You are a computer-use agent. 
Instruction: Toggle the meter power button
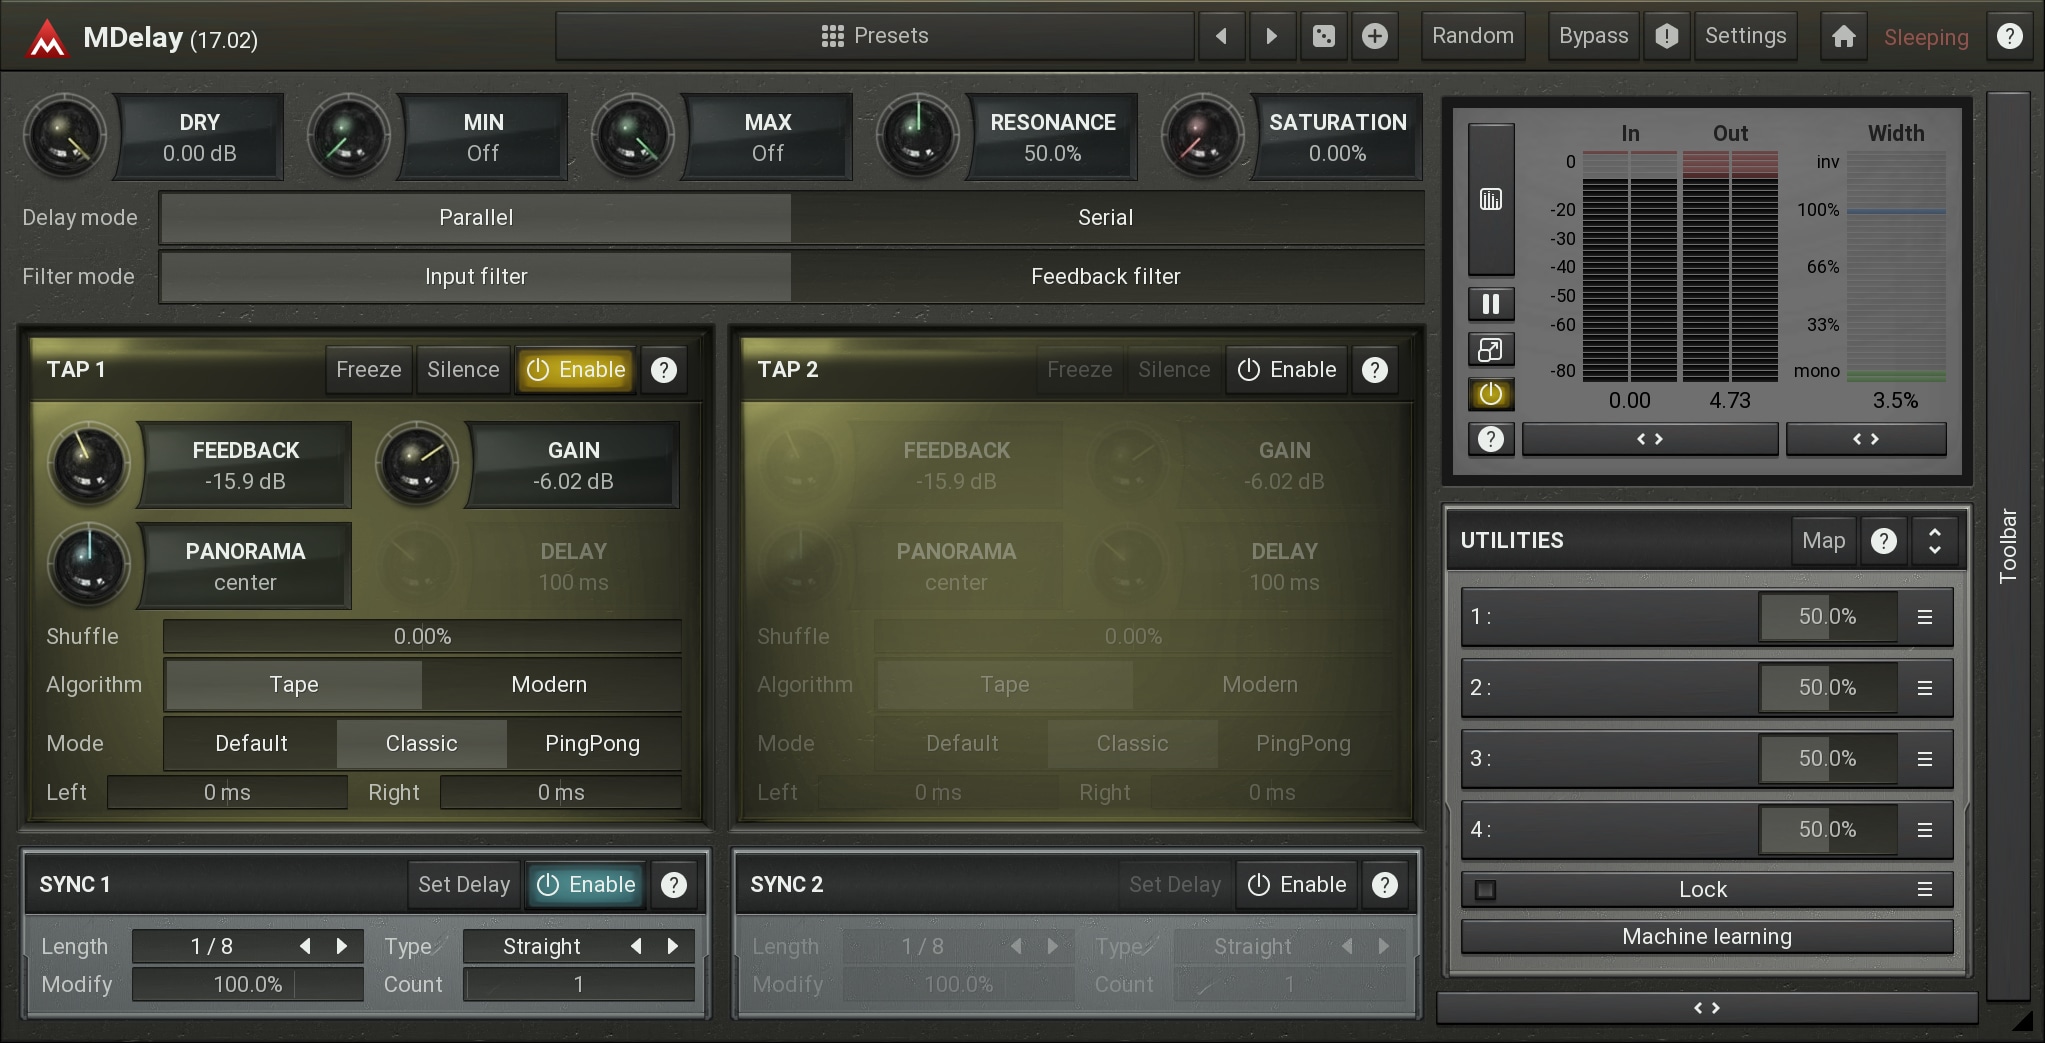tap(1490, 394)
